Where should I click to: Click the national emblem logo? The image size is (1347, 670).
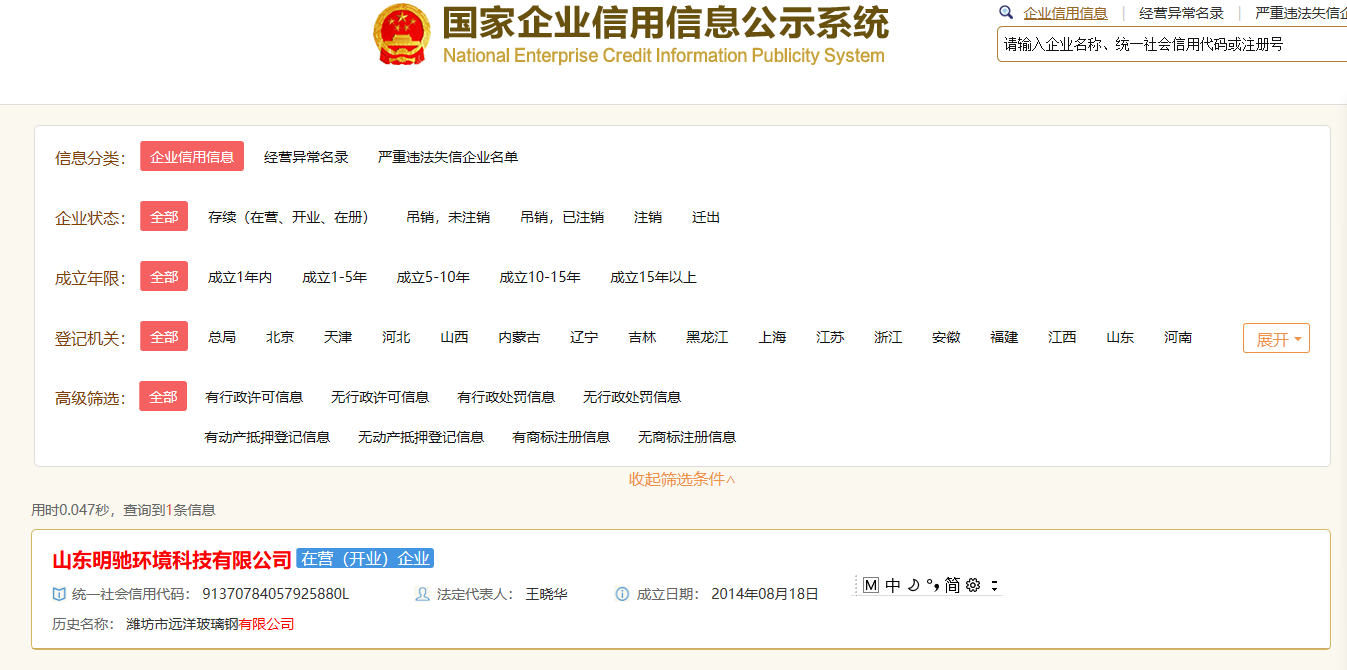coord(402,34)
